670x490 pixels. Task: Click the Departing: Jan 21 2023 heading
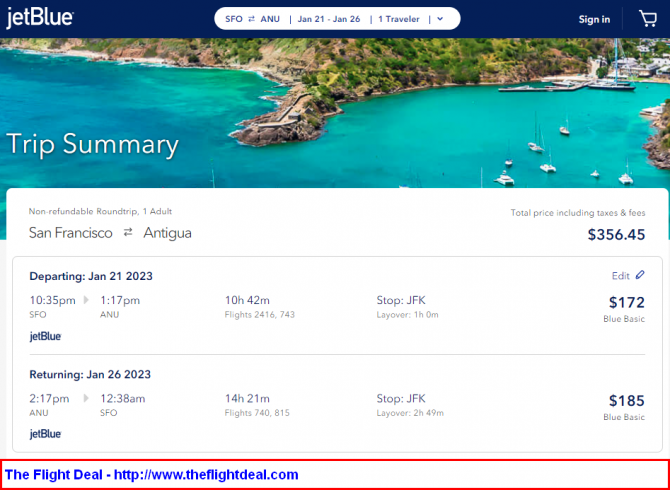[x=91, y=276]
